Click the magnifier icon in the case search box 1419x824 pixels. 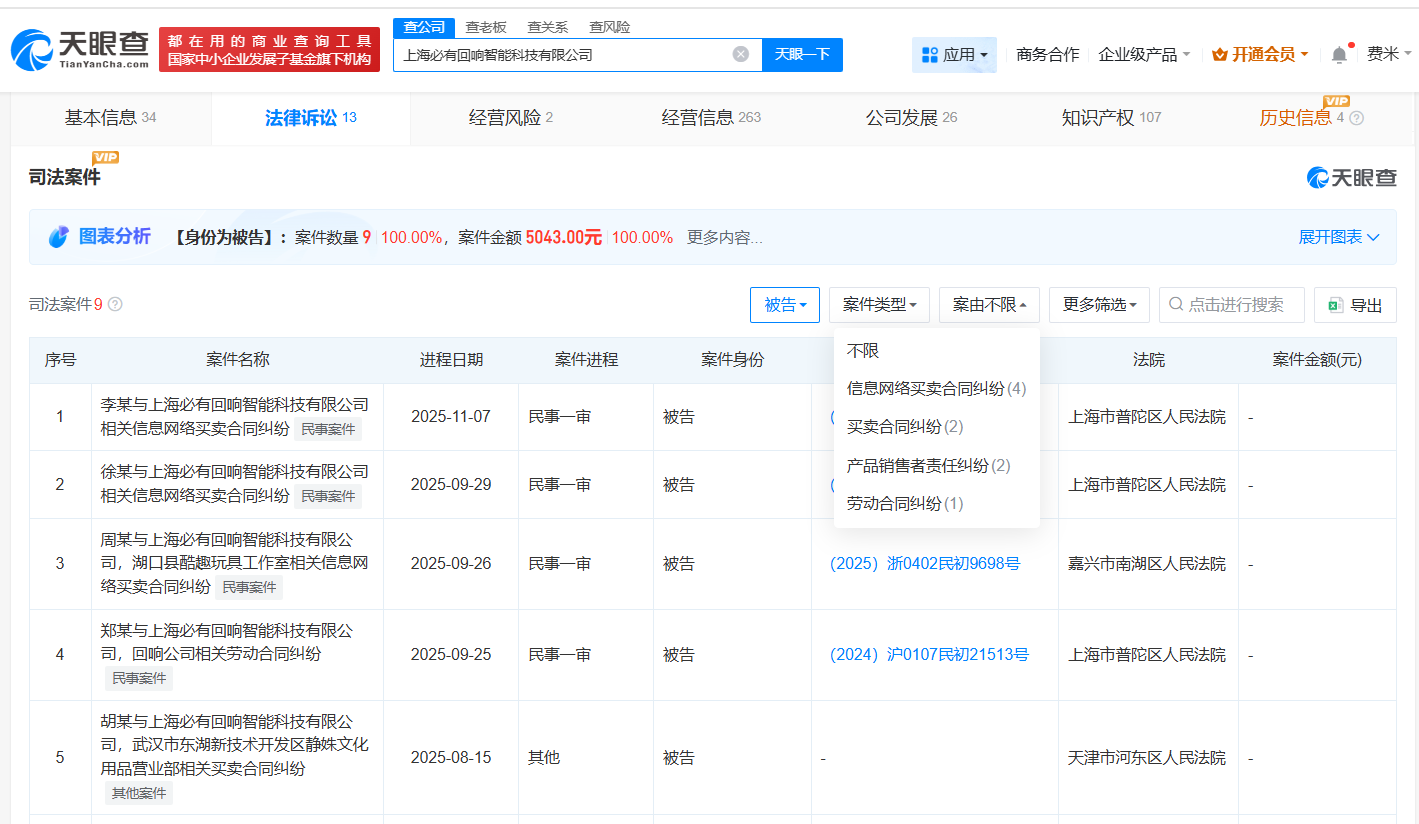click(x=1175, y=305)
